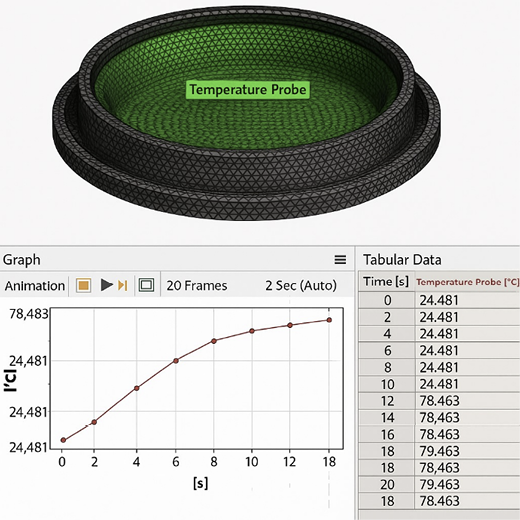
Task: Select the table cell for time 6
Action: coord(387,351)
